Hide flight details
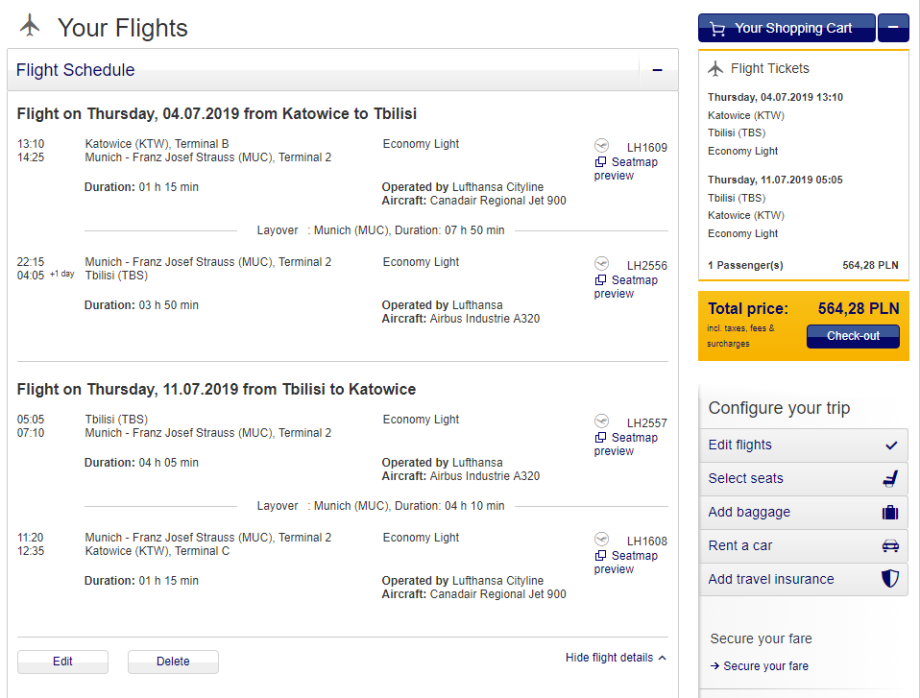The height and width of the screenshot is (698, 920). [x=615, y=658]
